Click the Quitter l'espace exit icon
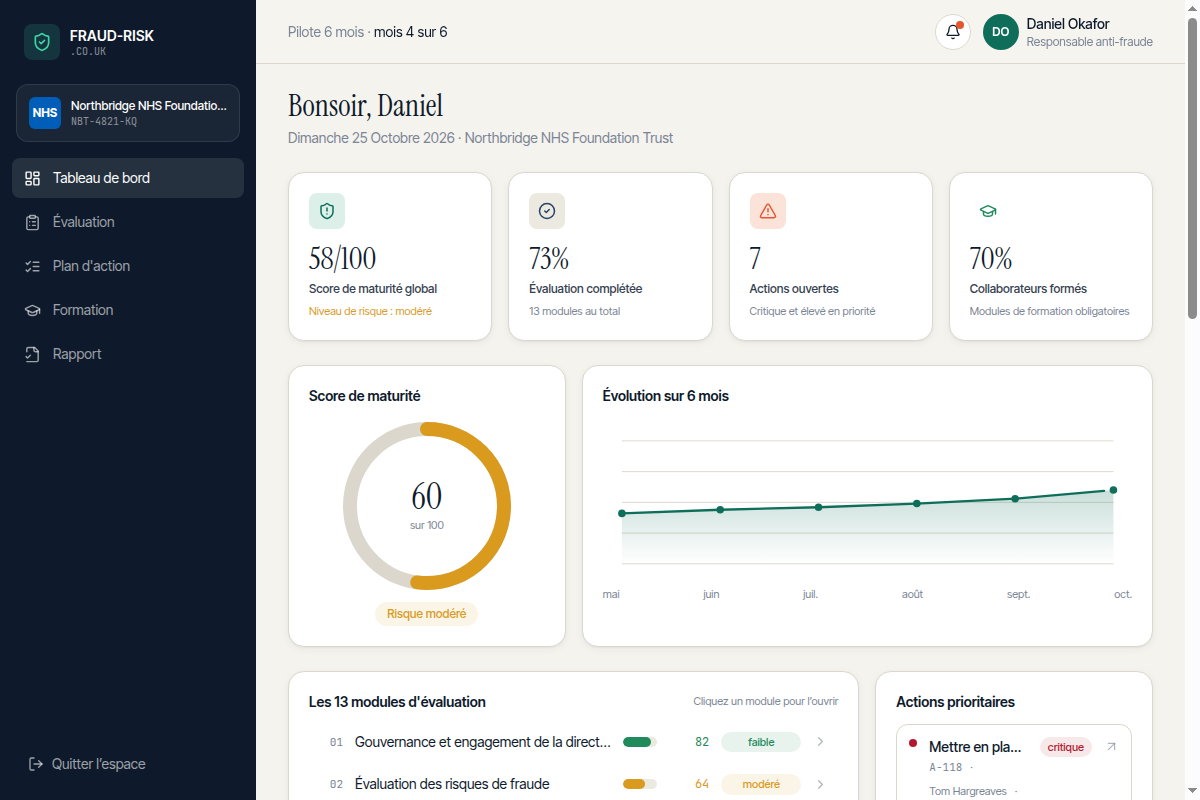The image size is (1200, 800). [x=36, y=764]
